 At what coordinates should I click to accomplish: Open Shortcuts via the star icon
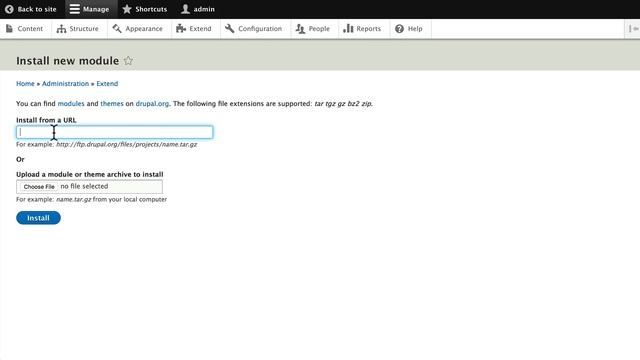click(x=127, y=9)
